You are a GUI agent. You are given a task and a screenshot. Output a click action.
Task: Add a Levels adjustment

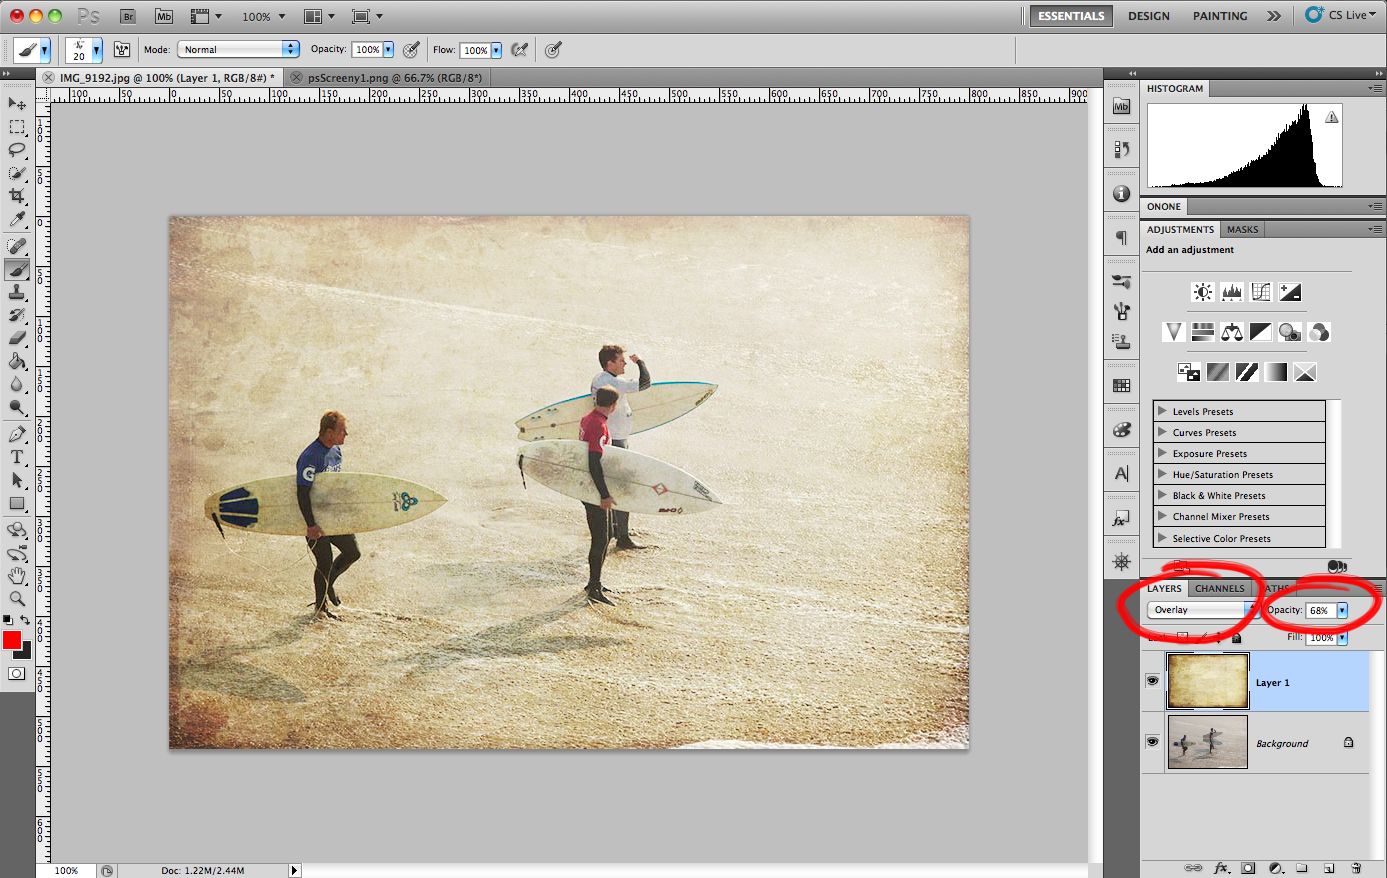(1232, 292)
